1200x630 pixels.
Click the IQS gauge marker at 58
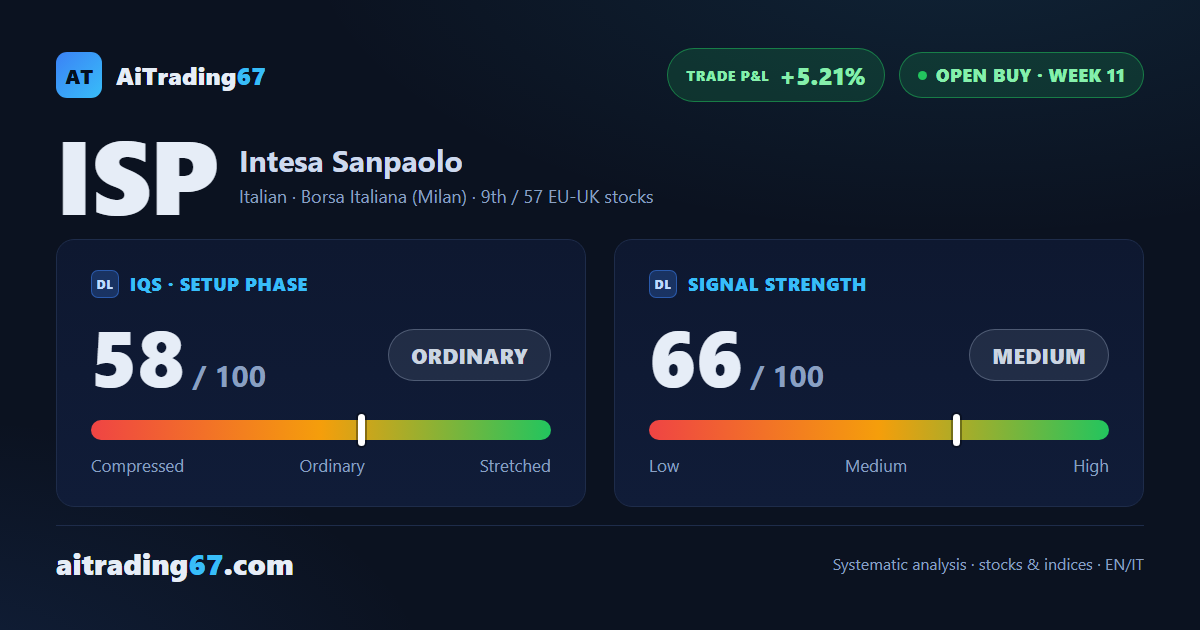coord(361,430)
